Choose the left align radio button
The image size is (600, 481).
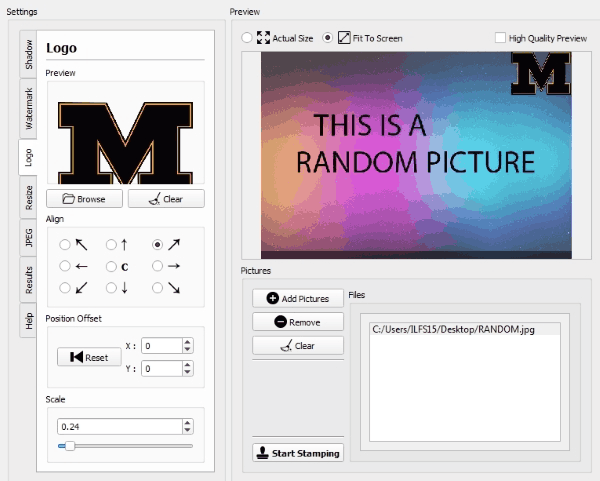(65, 266)
